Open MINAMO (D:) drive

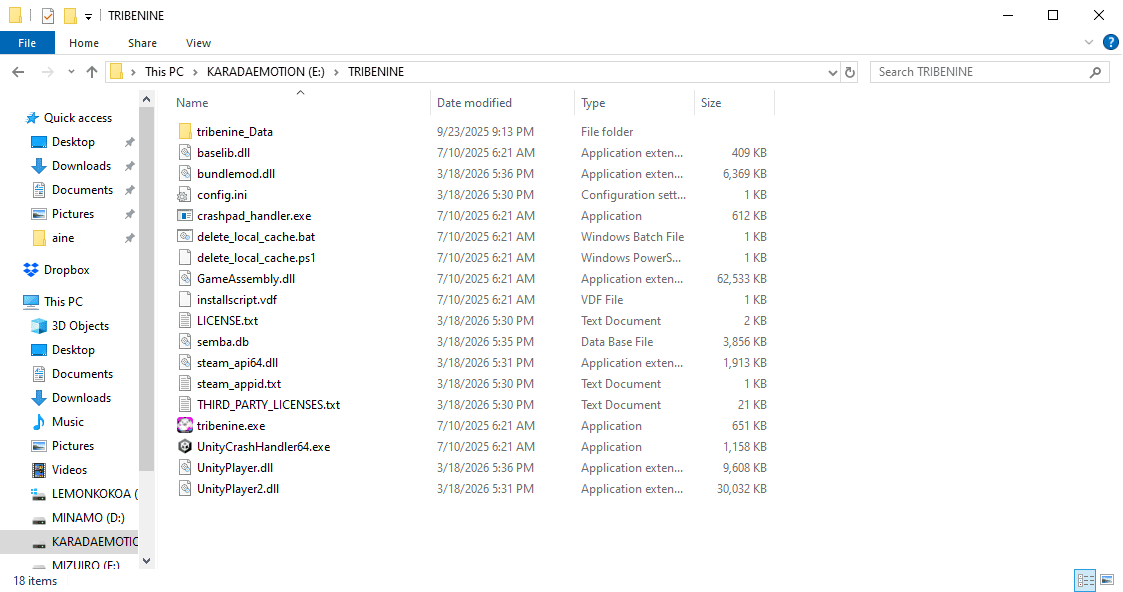[x=88, y=518]
